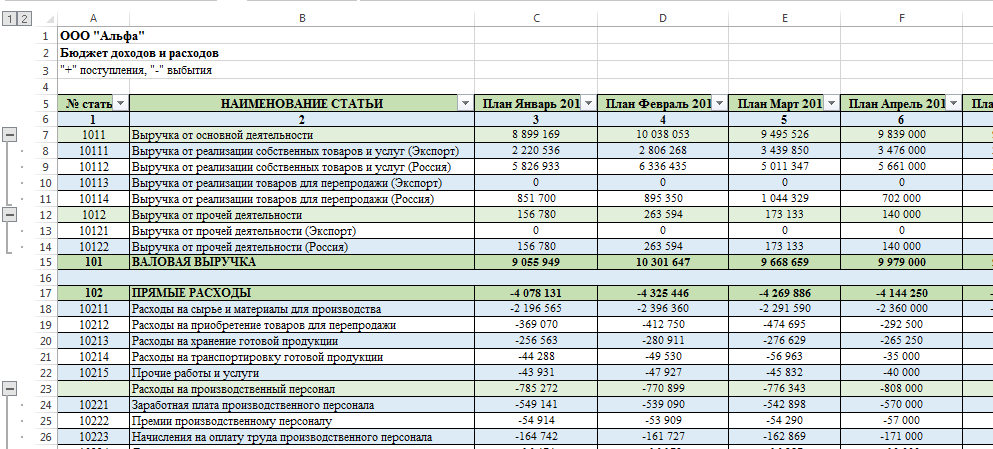Select value -2 291 590
Viewport: 993px width, 449px height.
[x=785, y=309]
